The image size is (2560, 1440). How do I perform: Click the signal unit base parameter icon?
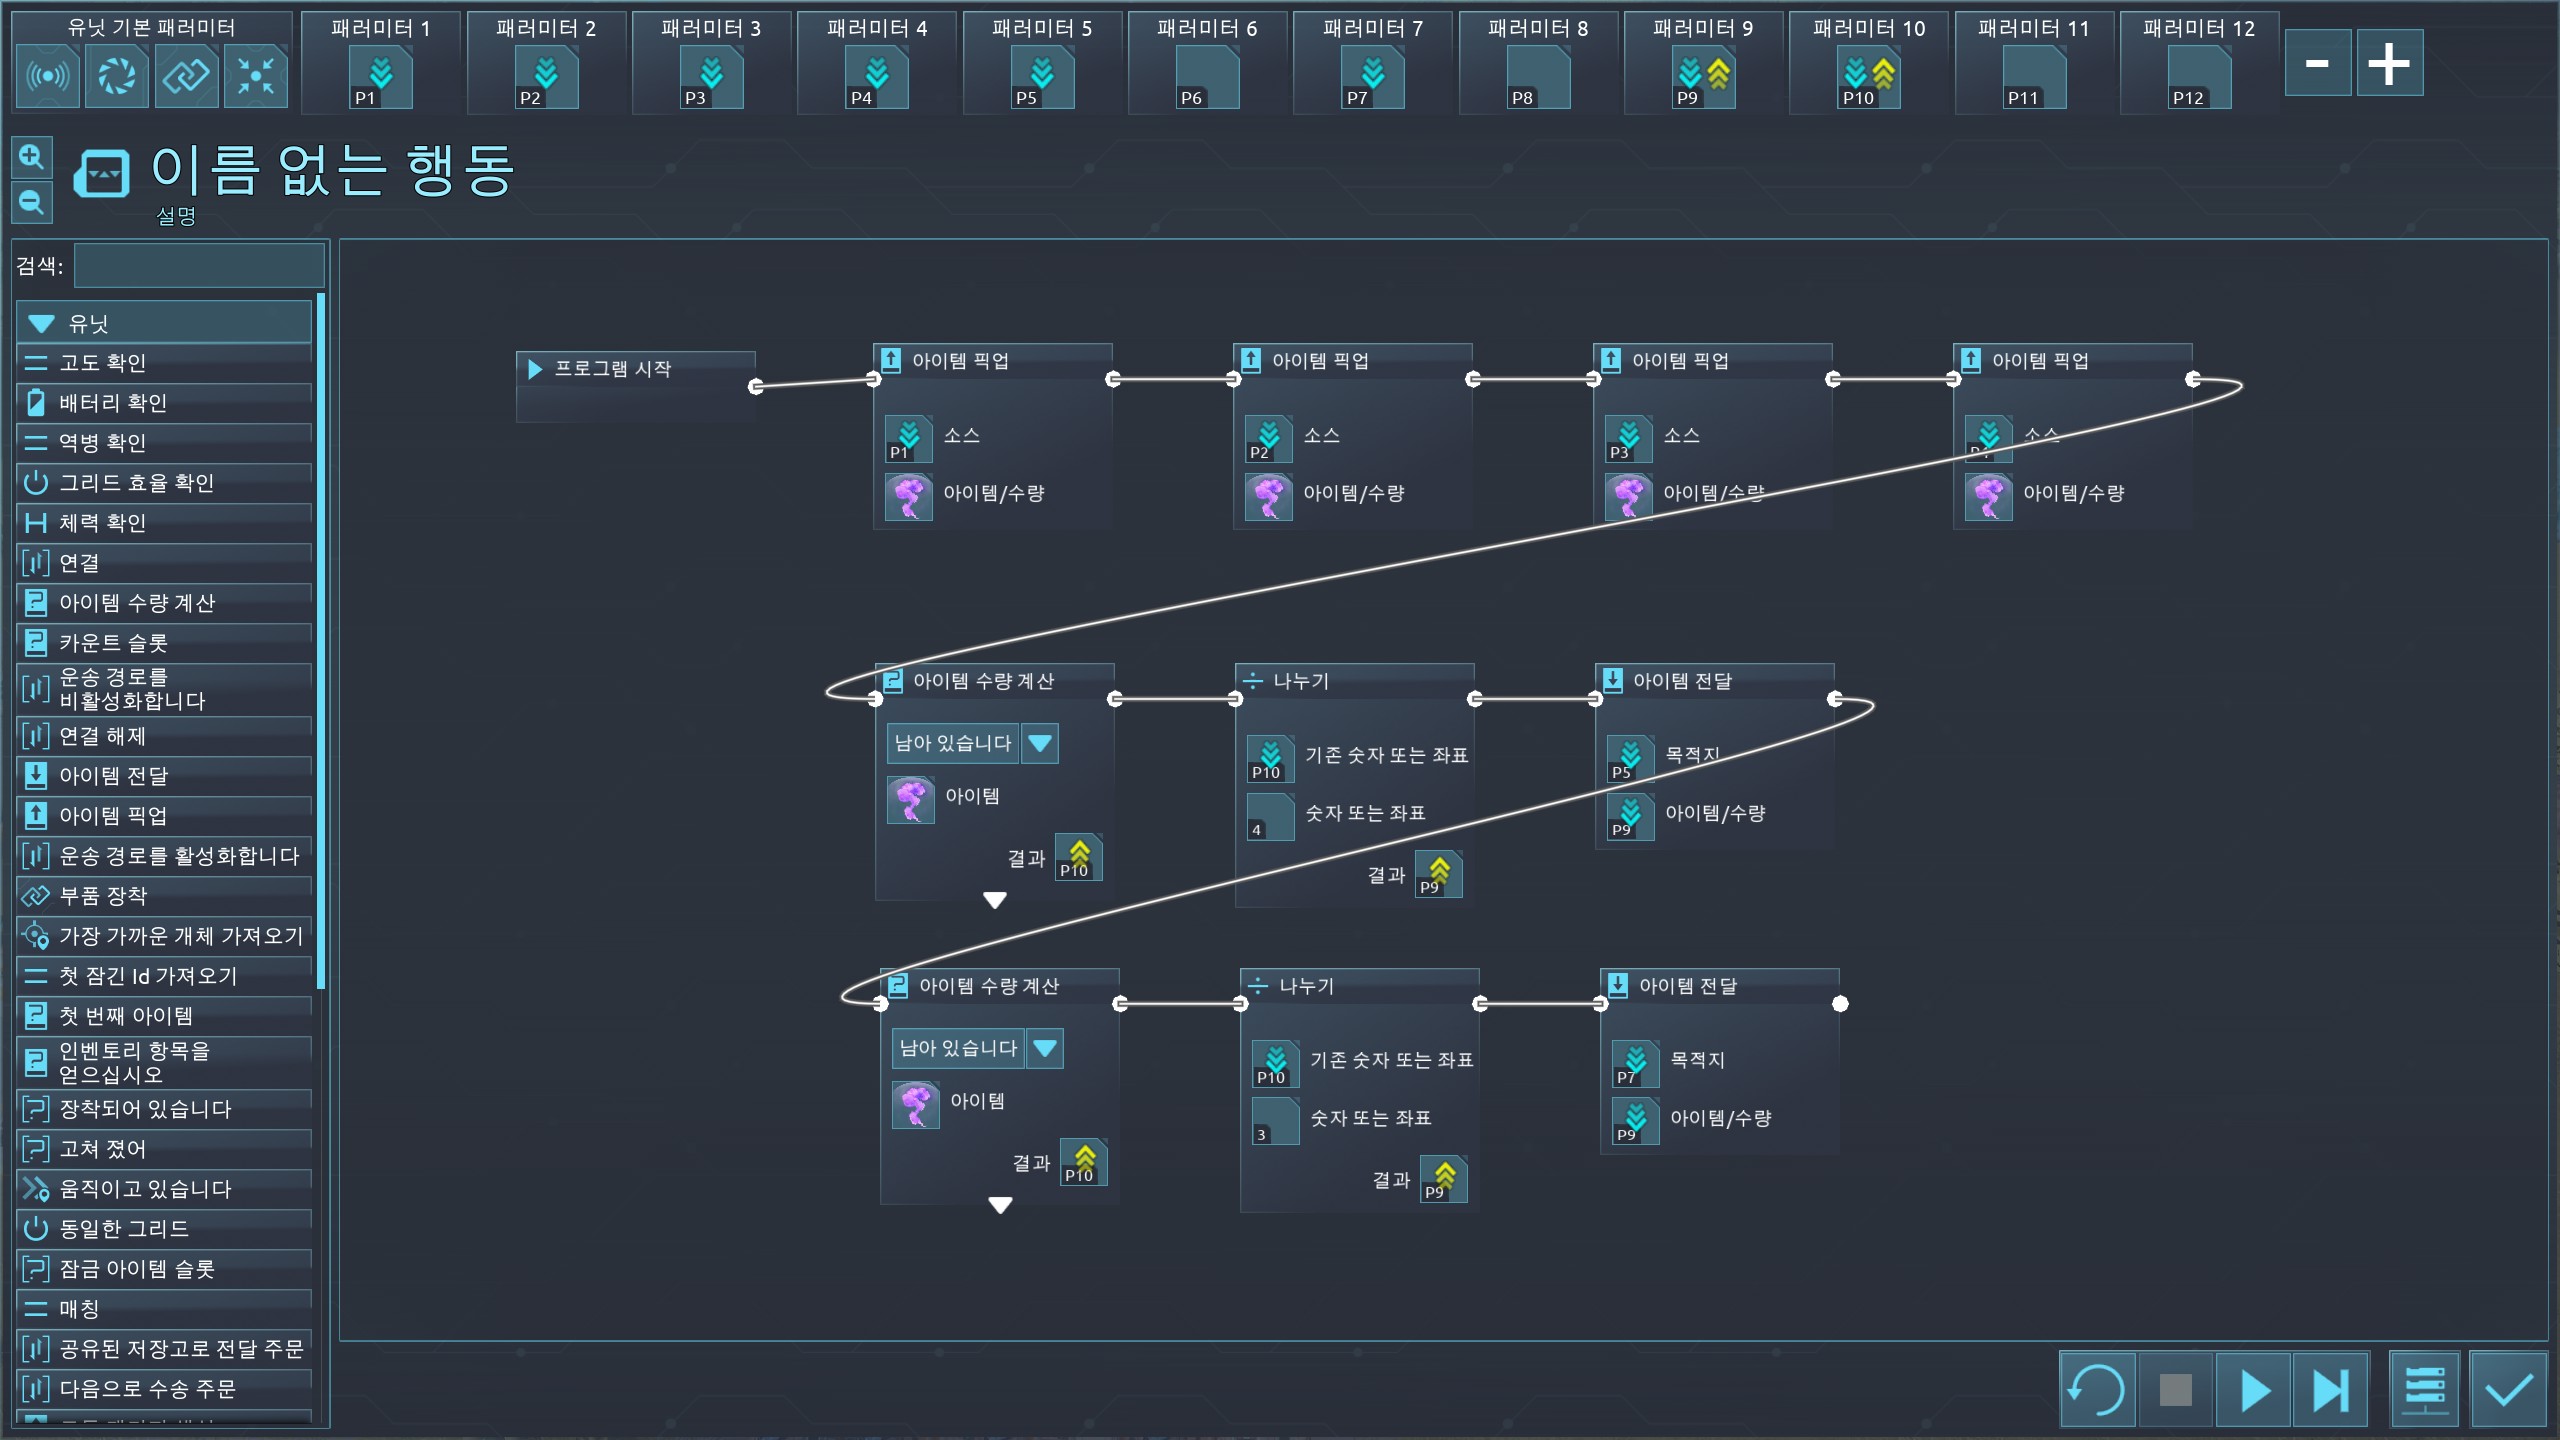tap(47, 76)
